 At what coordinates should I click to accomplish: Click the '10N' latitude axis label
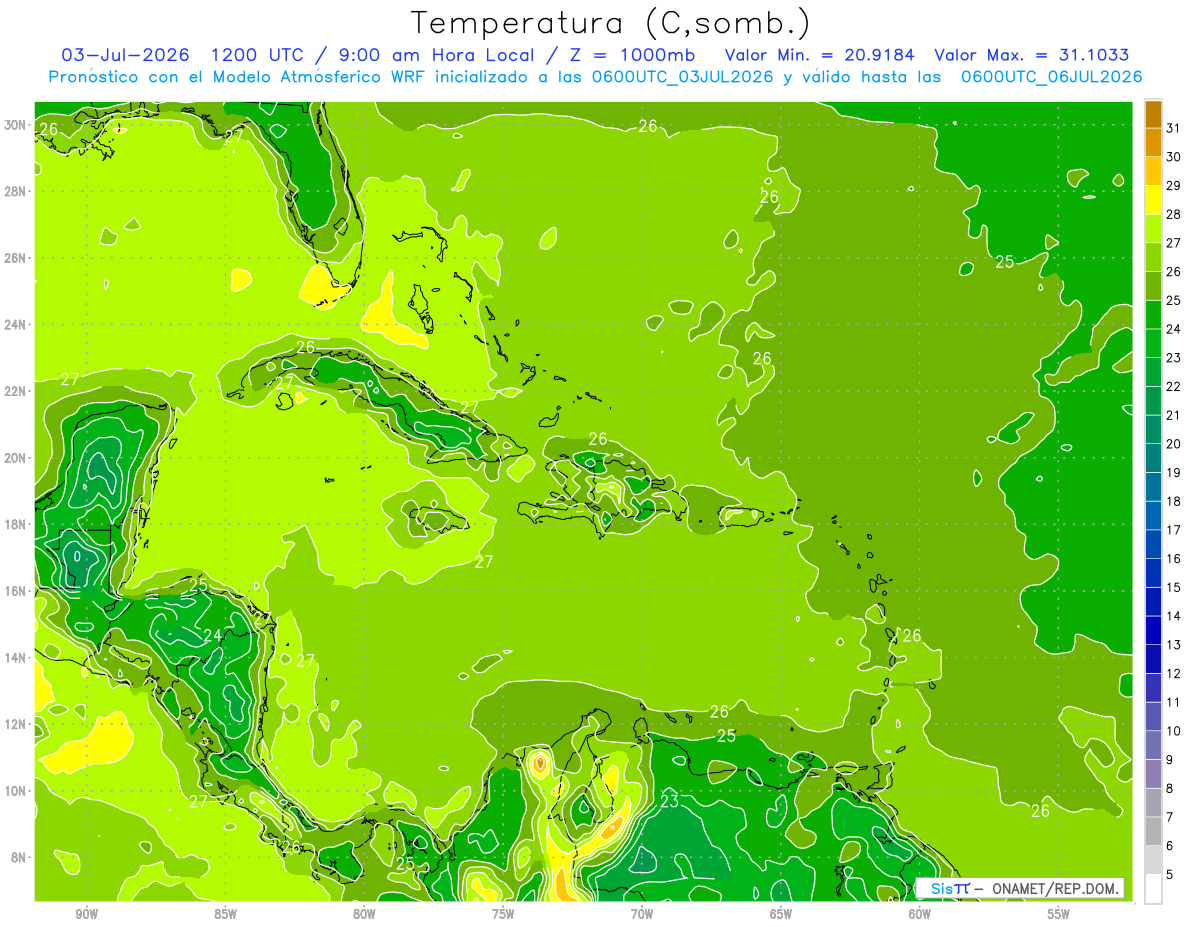16,791
